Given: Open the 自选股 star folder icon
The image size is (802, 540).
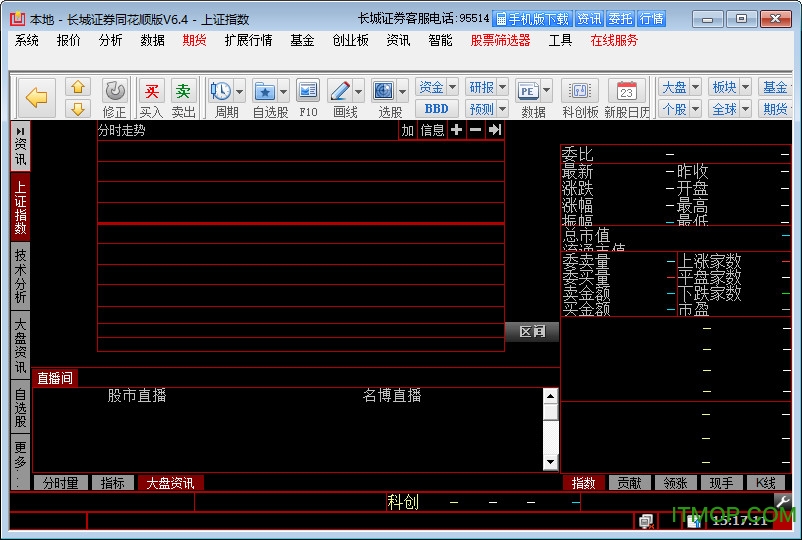Looking at the screenshot, I should [265, 92].
